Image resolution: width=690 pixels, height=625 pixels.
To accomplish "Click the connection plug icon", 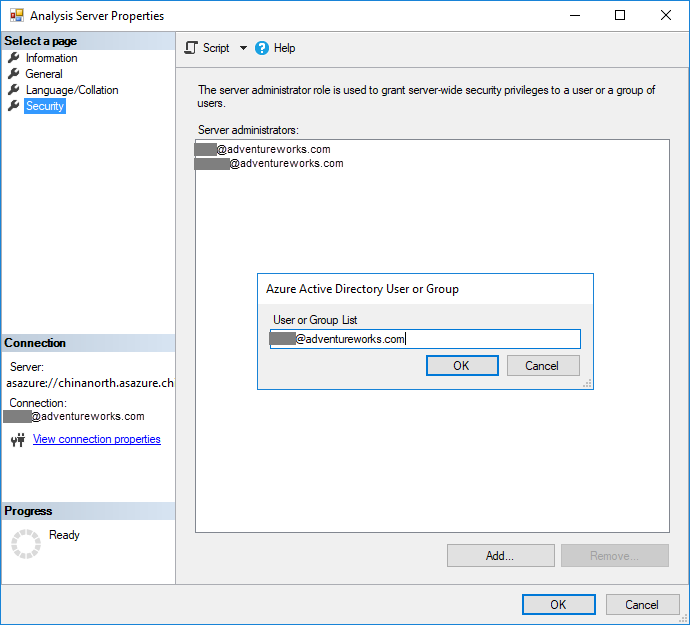I will pyautogui.click(x=18, y=440).
